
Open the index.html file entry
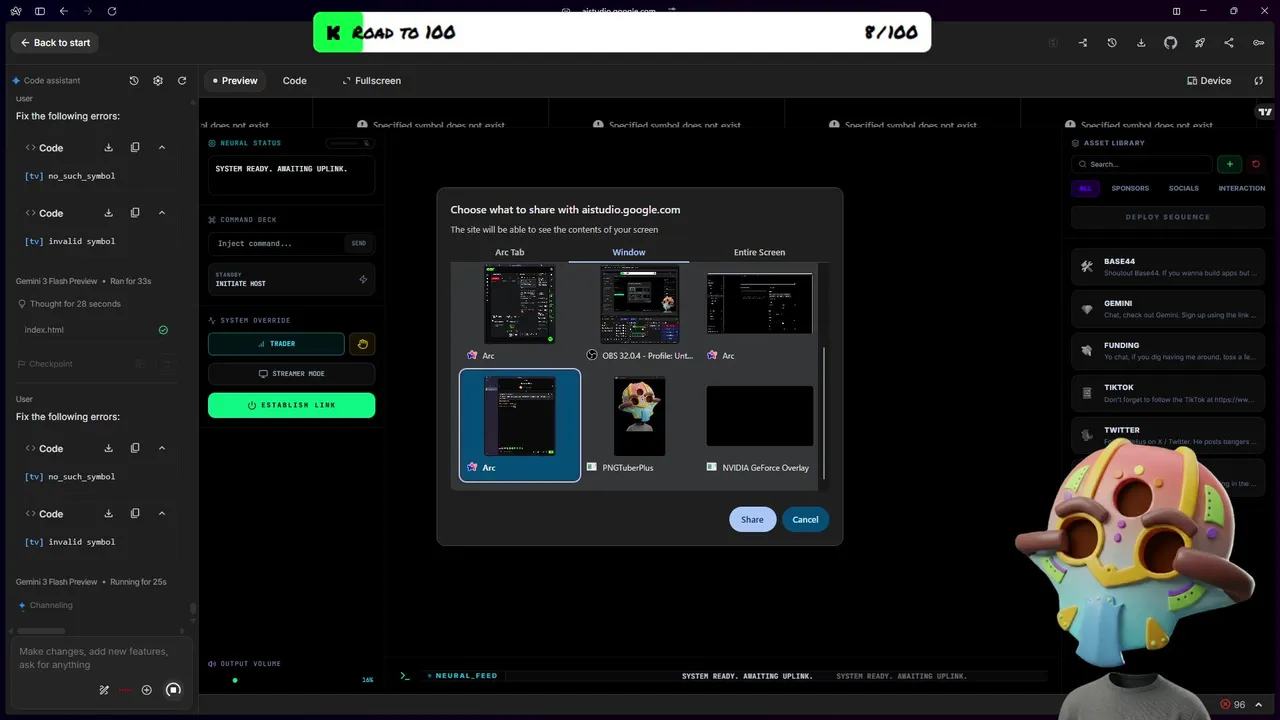pos(96,330)
